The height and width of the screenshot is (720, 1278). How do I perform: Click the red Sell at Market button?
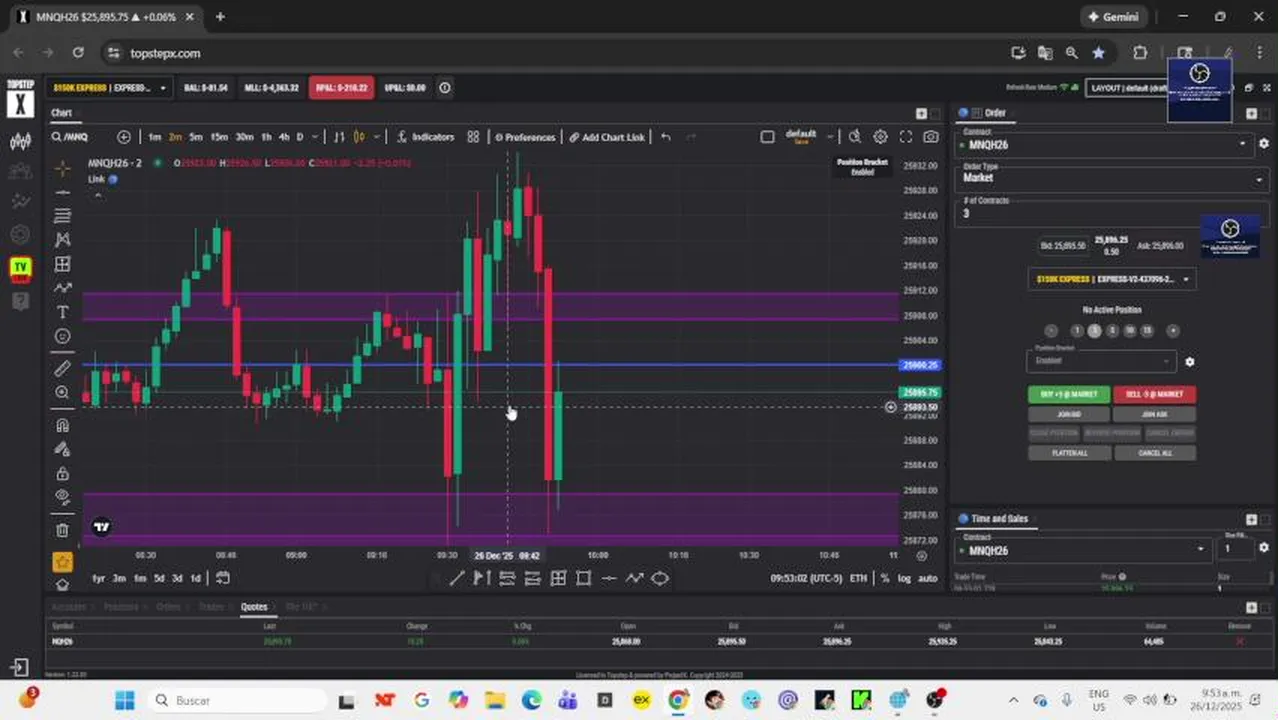pos(1155,394)
